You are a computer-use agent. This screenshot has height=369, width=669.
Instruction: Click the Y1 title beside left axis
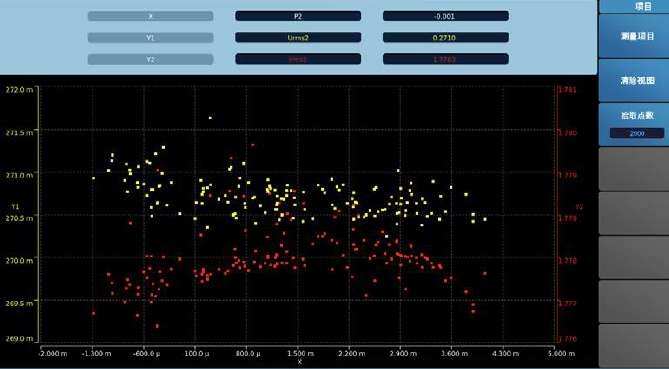click(15, 207)
